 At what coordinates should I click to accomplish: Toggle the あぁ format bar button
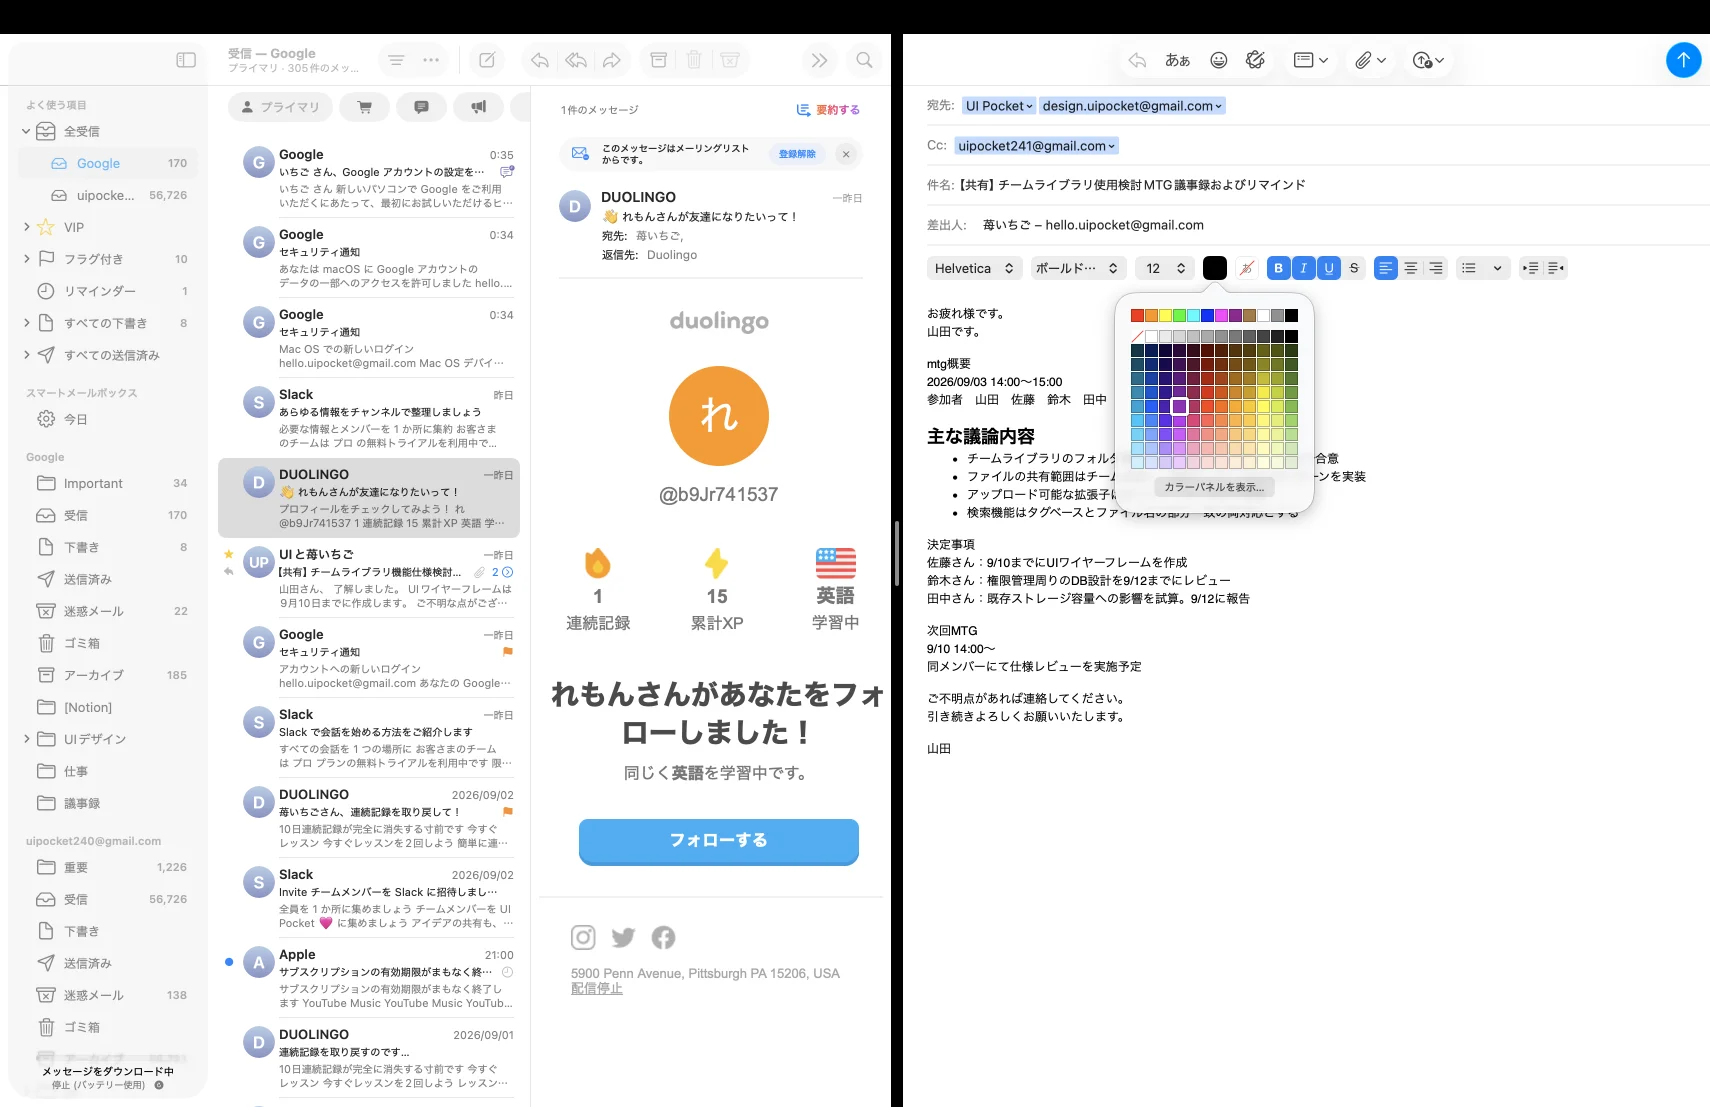[x=1177, y=60]
